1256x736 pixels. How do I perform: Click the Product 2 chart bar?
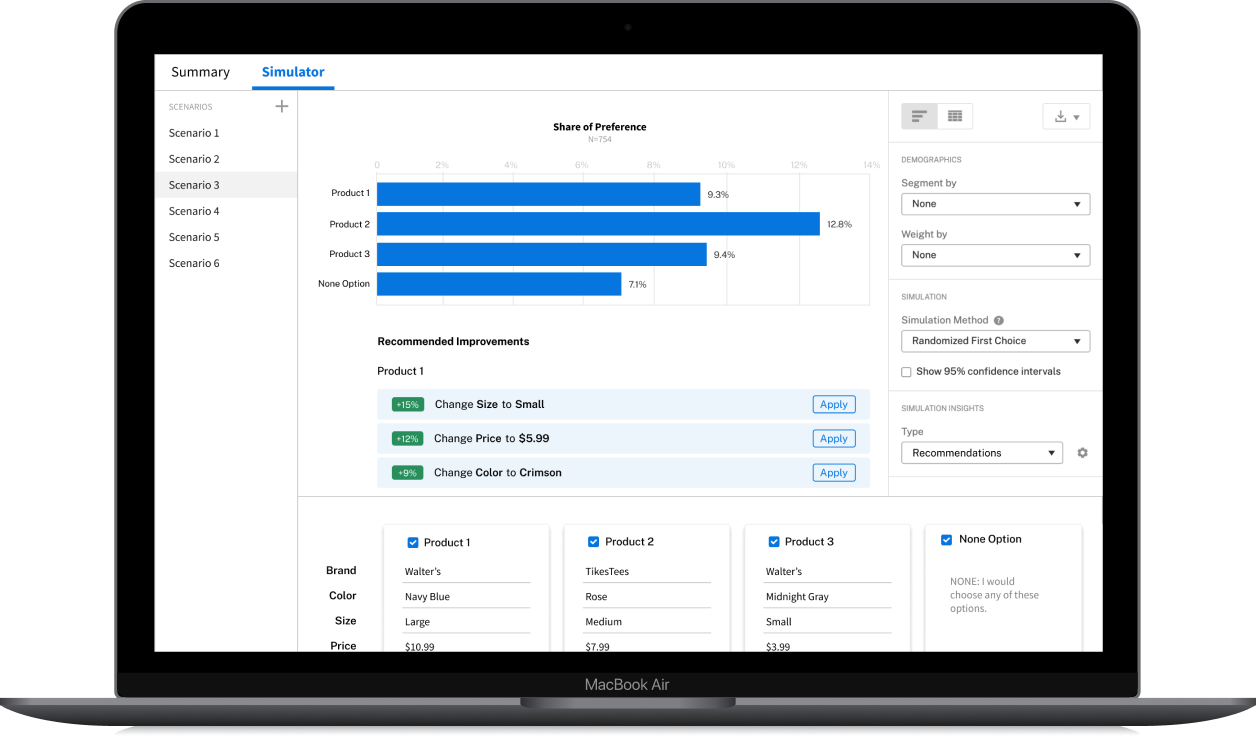pyautogui.click(x=598, y=224)
